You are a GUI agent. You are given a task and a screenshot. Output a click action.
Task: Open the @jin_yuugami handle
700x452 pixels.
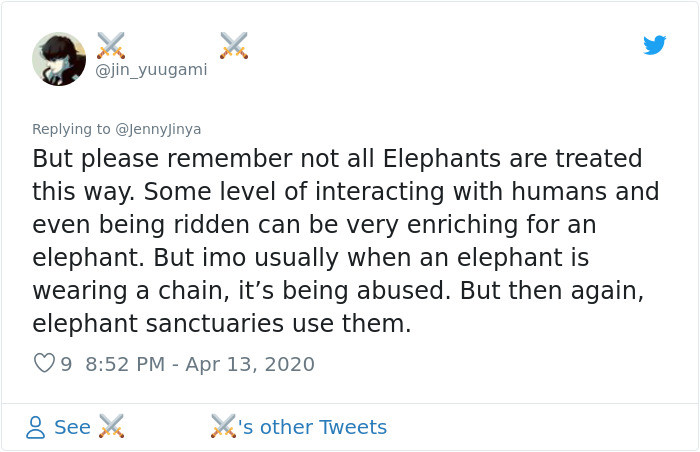click(151, 70)
